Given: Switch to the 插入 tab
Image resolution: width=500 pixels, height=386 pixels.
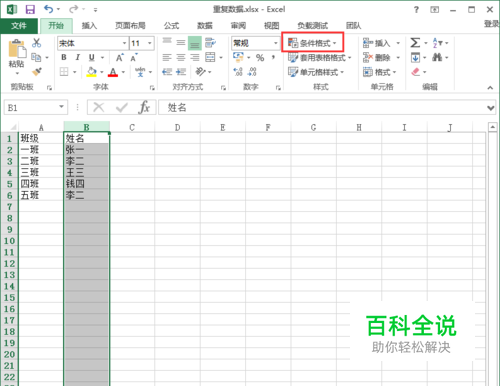Looking at the screenshot, I should point(89,25).
